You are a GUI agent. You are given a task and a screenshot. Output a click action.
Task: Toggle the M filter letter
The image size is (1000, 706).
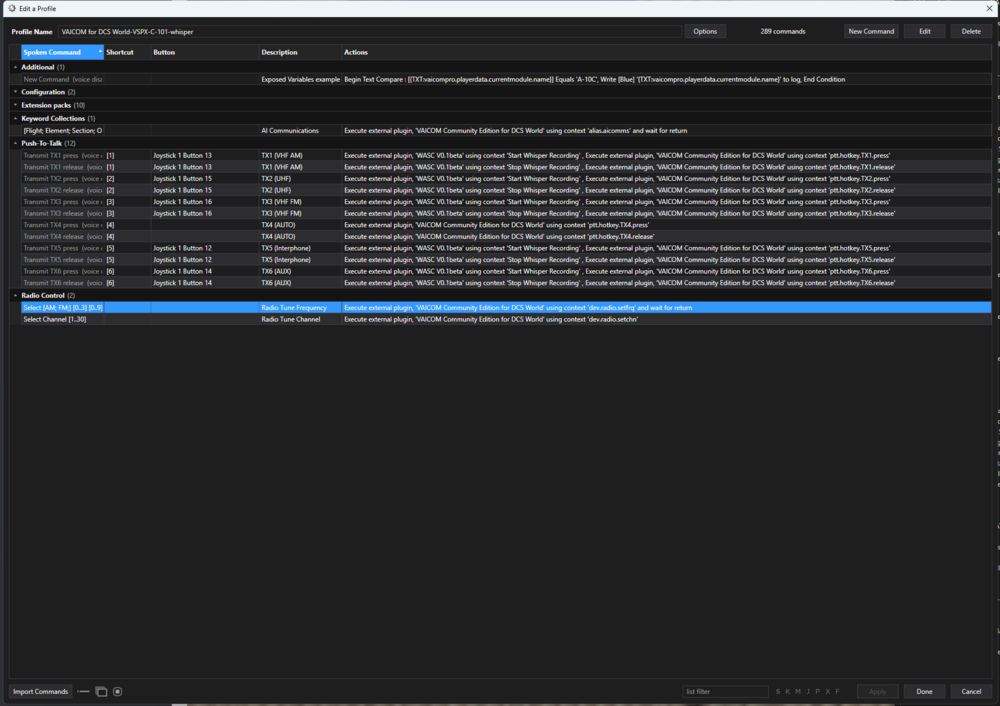click(x=798, y=691)
